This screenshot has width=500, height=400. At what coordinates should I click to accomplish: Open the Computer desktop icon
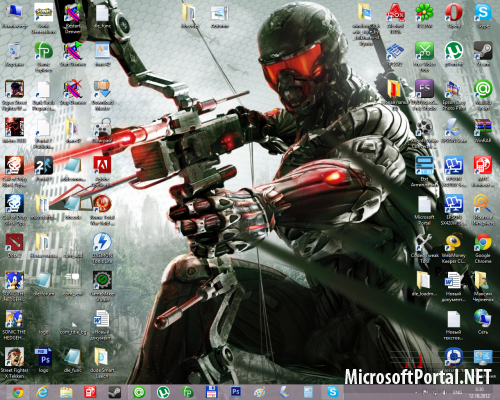[x=14, y=15]
